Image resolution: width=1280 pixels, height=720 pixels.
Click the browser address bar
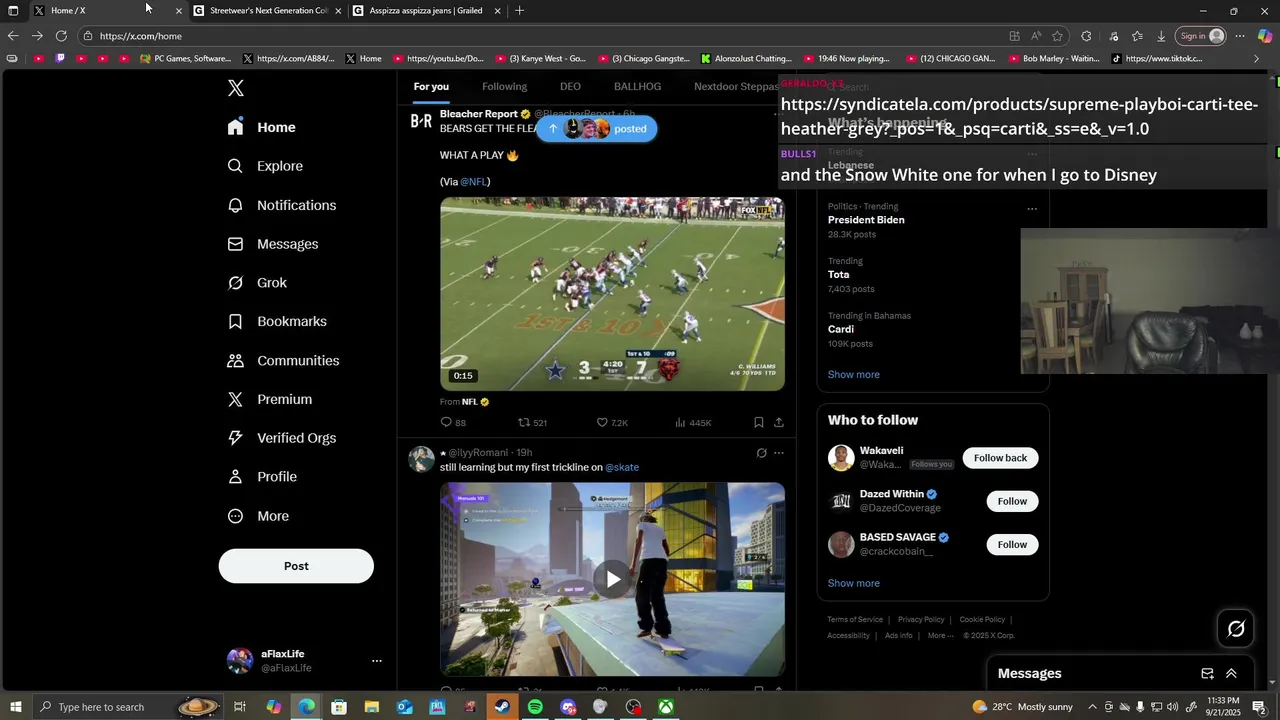coord(540,36)
